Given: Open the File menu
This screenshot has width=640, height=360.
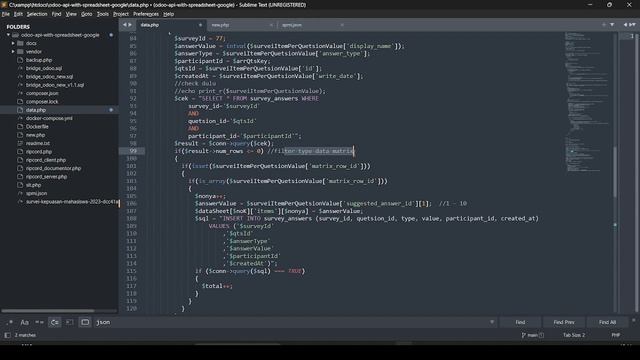Looking at the screenshot, I should (x=6, y=14).
